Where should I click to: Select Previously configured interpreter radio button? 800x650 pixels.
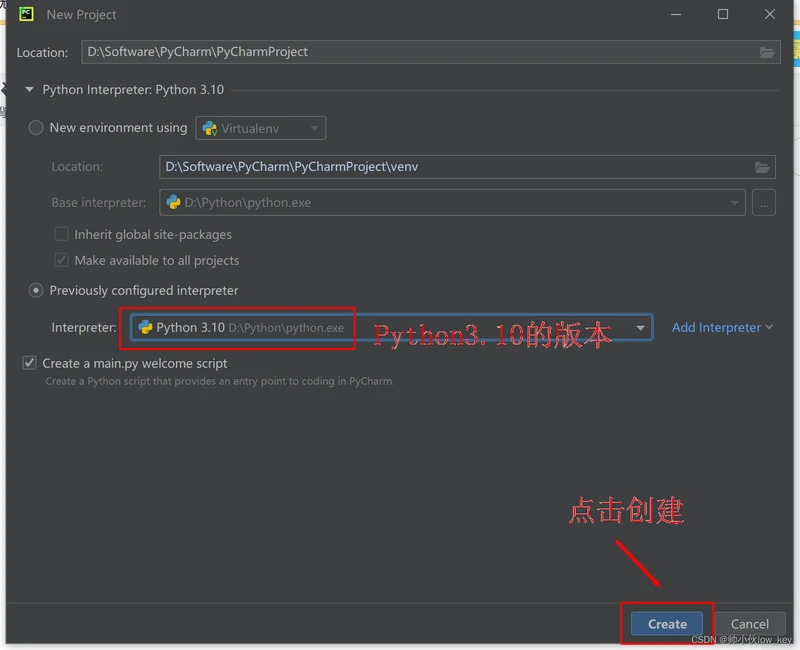pyautogui.click(x=36, y=290)
